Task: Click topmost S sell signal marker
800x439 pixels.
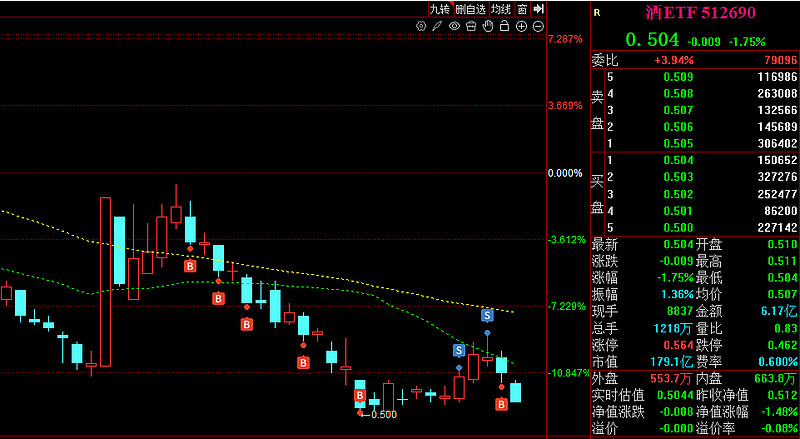Action: tap(487, 315)
